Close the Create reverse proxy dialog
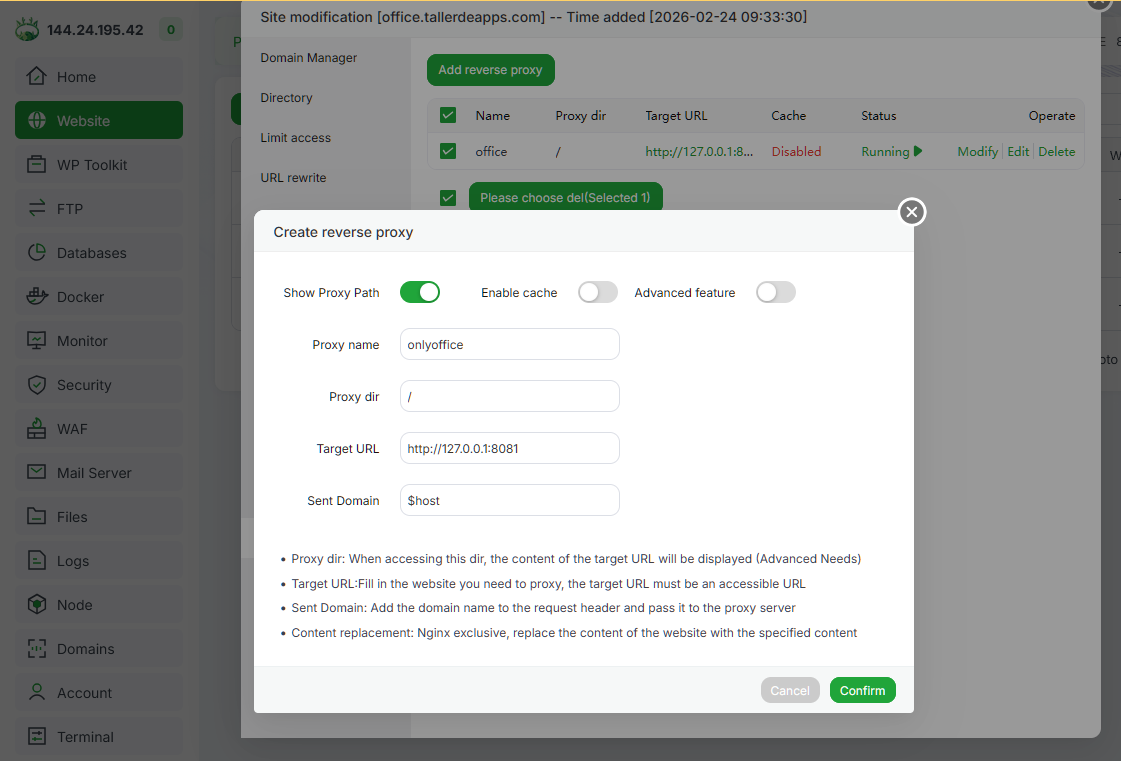Image resolution: width=1121 pixels, height=761 pixels. pyautogui.click(x=911, y=212)
